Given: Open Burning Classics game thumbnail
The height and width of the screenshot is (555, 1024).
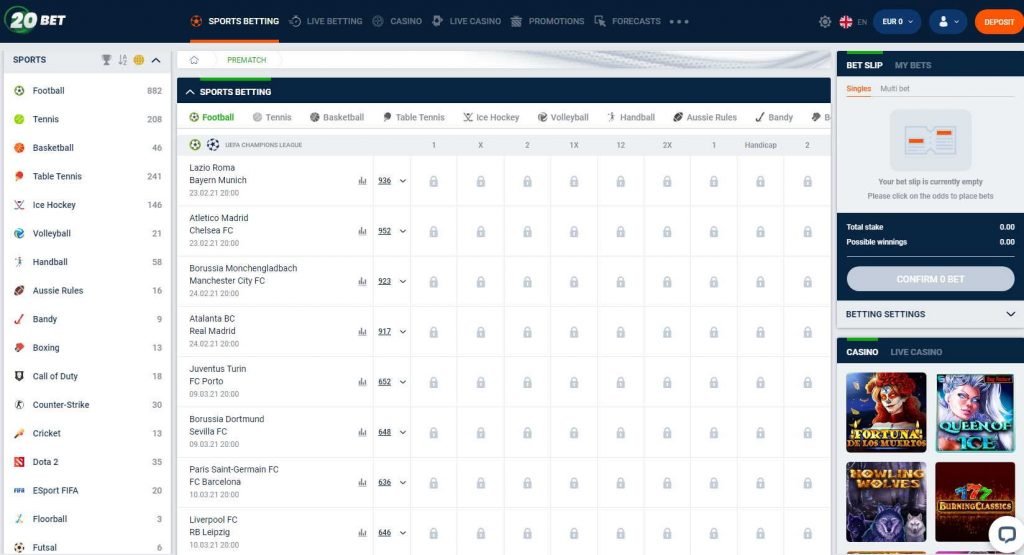Looking at the screenshot, I should (975, 502).
